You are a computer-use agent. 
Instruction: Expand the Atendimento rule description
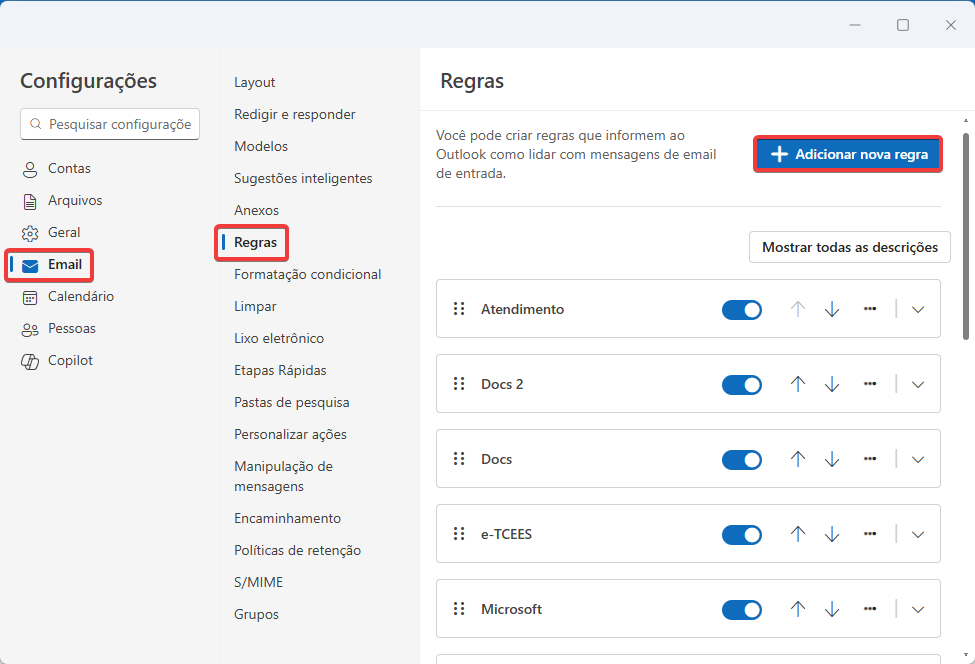(x=918, y=310)
